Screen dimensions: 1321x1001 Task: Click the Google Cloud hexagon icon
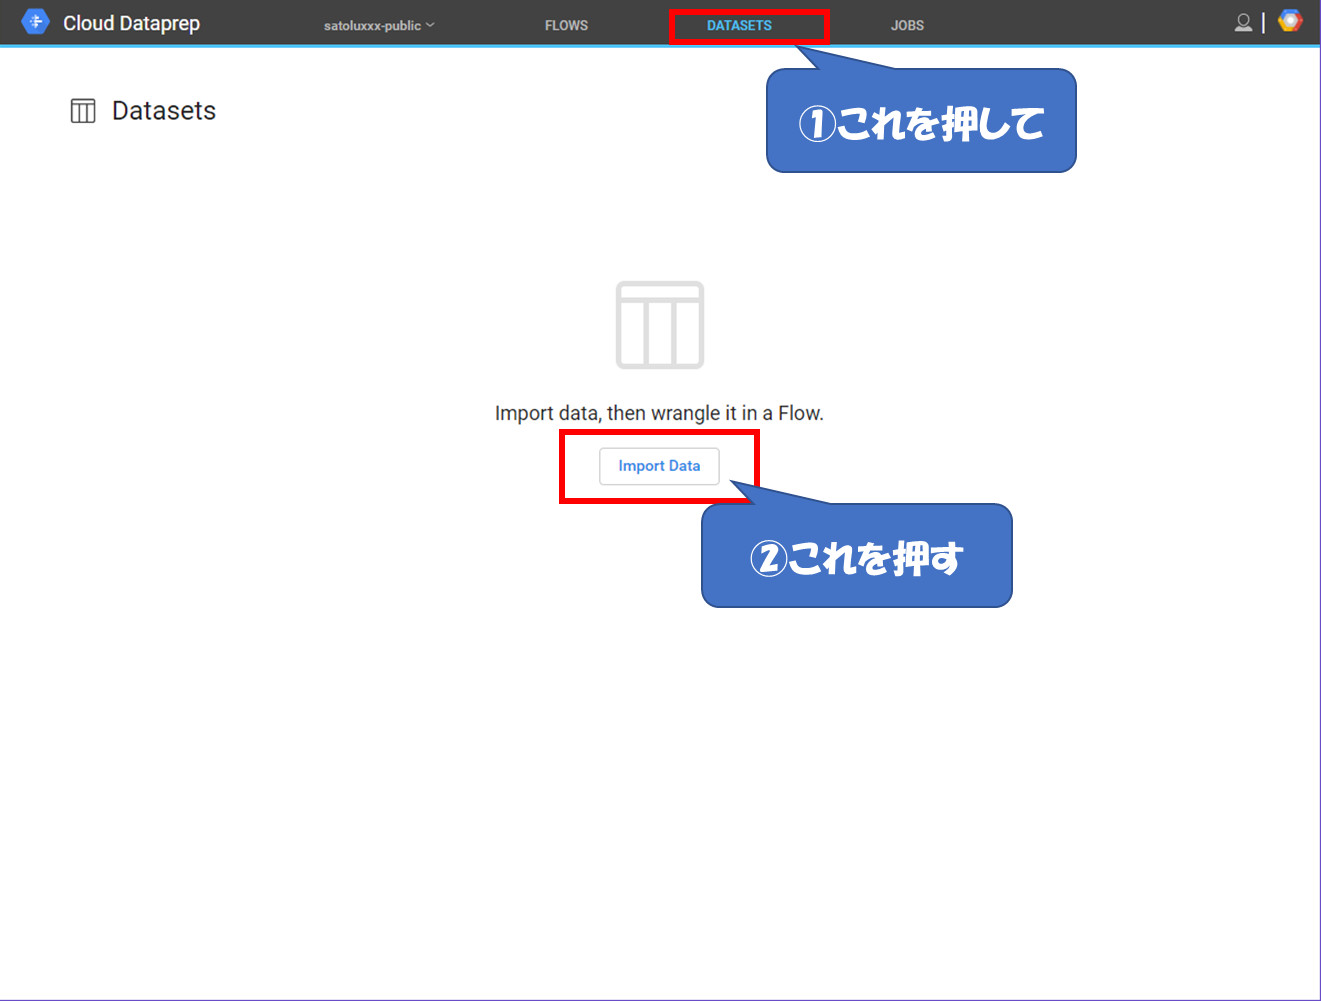(1290, 21)
